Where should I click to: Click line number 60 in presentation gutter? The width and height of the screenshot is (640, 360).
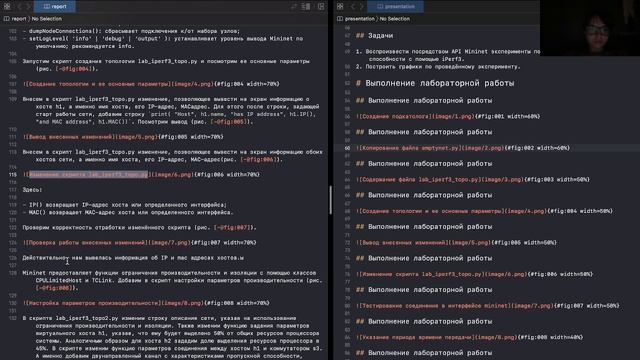point(347,148)
